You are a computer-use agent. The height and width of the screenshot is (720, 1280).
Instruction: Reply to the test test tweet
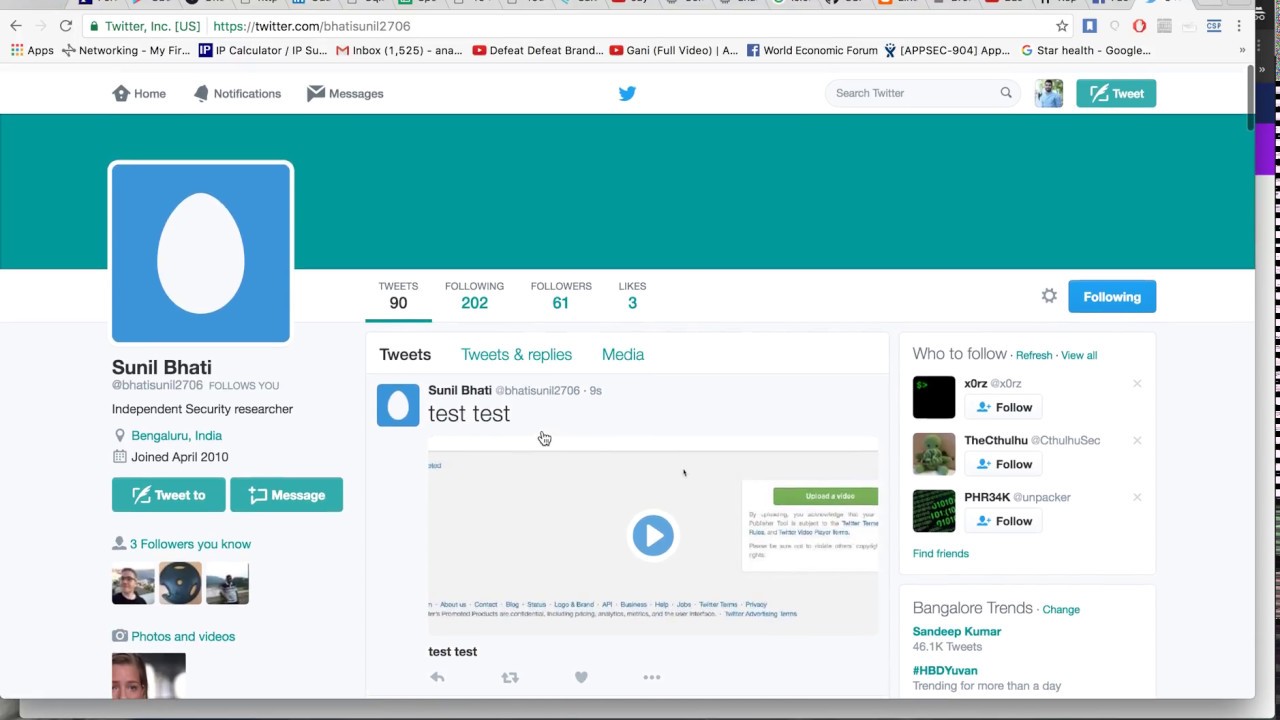point(437,677)
